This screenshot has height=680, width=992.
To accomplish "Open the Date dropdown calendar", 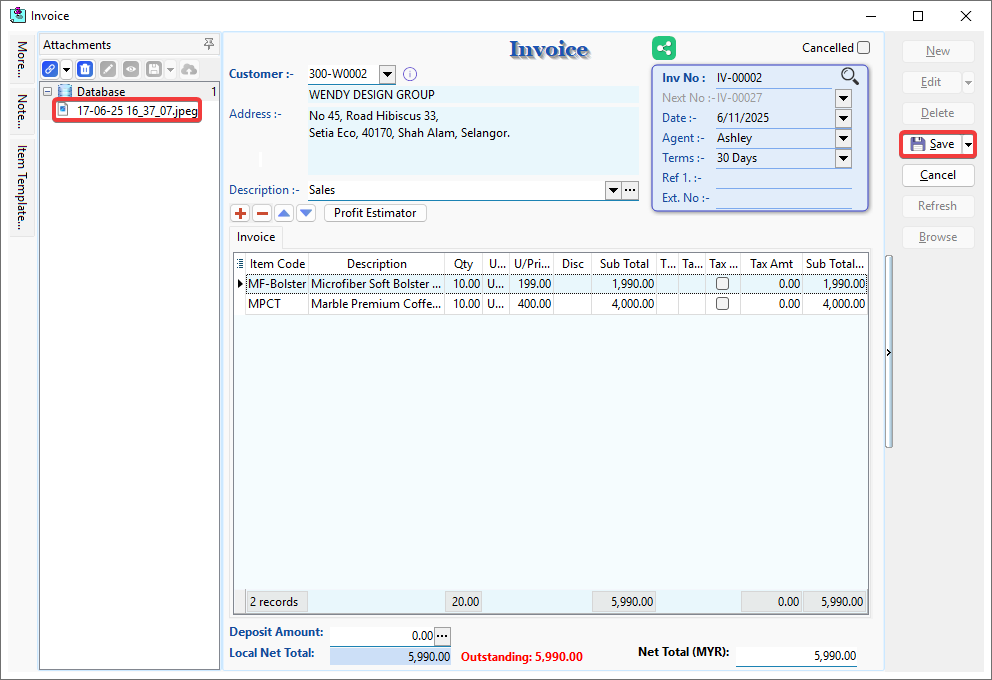I will click(x=843, y=118).
